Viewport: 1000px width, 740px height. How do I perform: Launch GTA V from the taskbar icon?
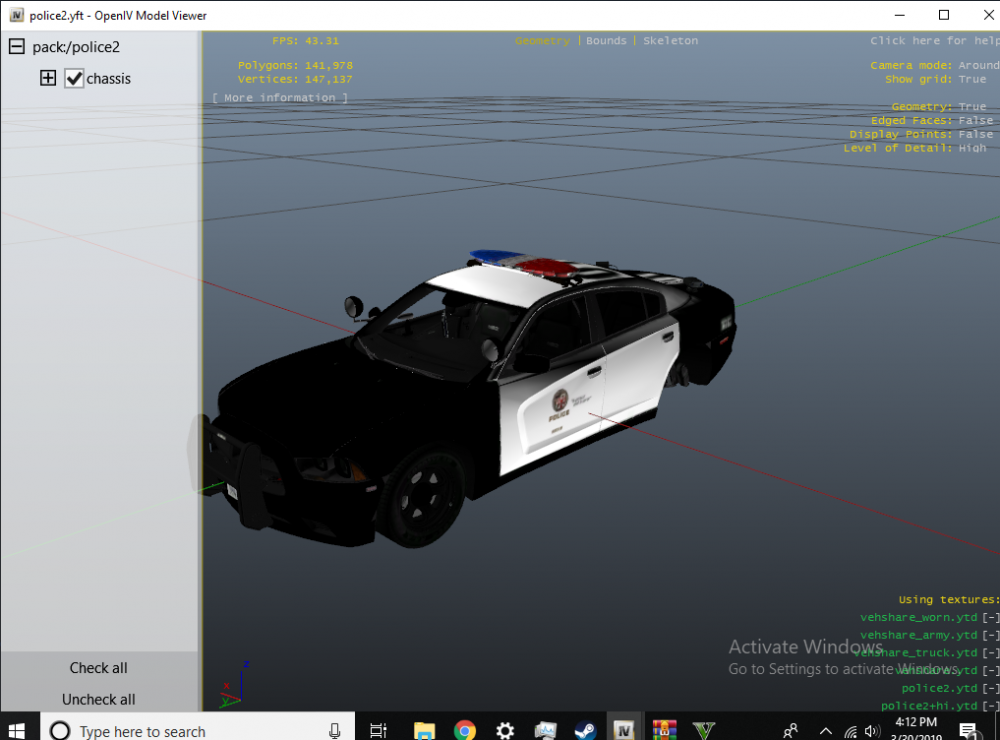tap(706, 731)
